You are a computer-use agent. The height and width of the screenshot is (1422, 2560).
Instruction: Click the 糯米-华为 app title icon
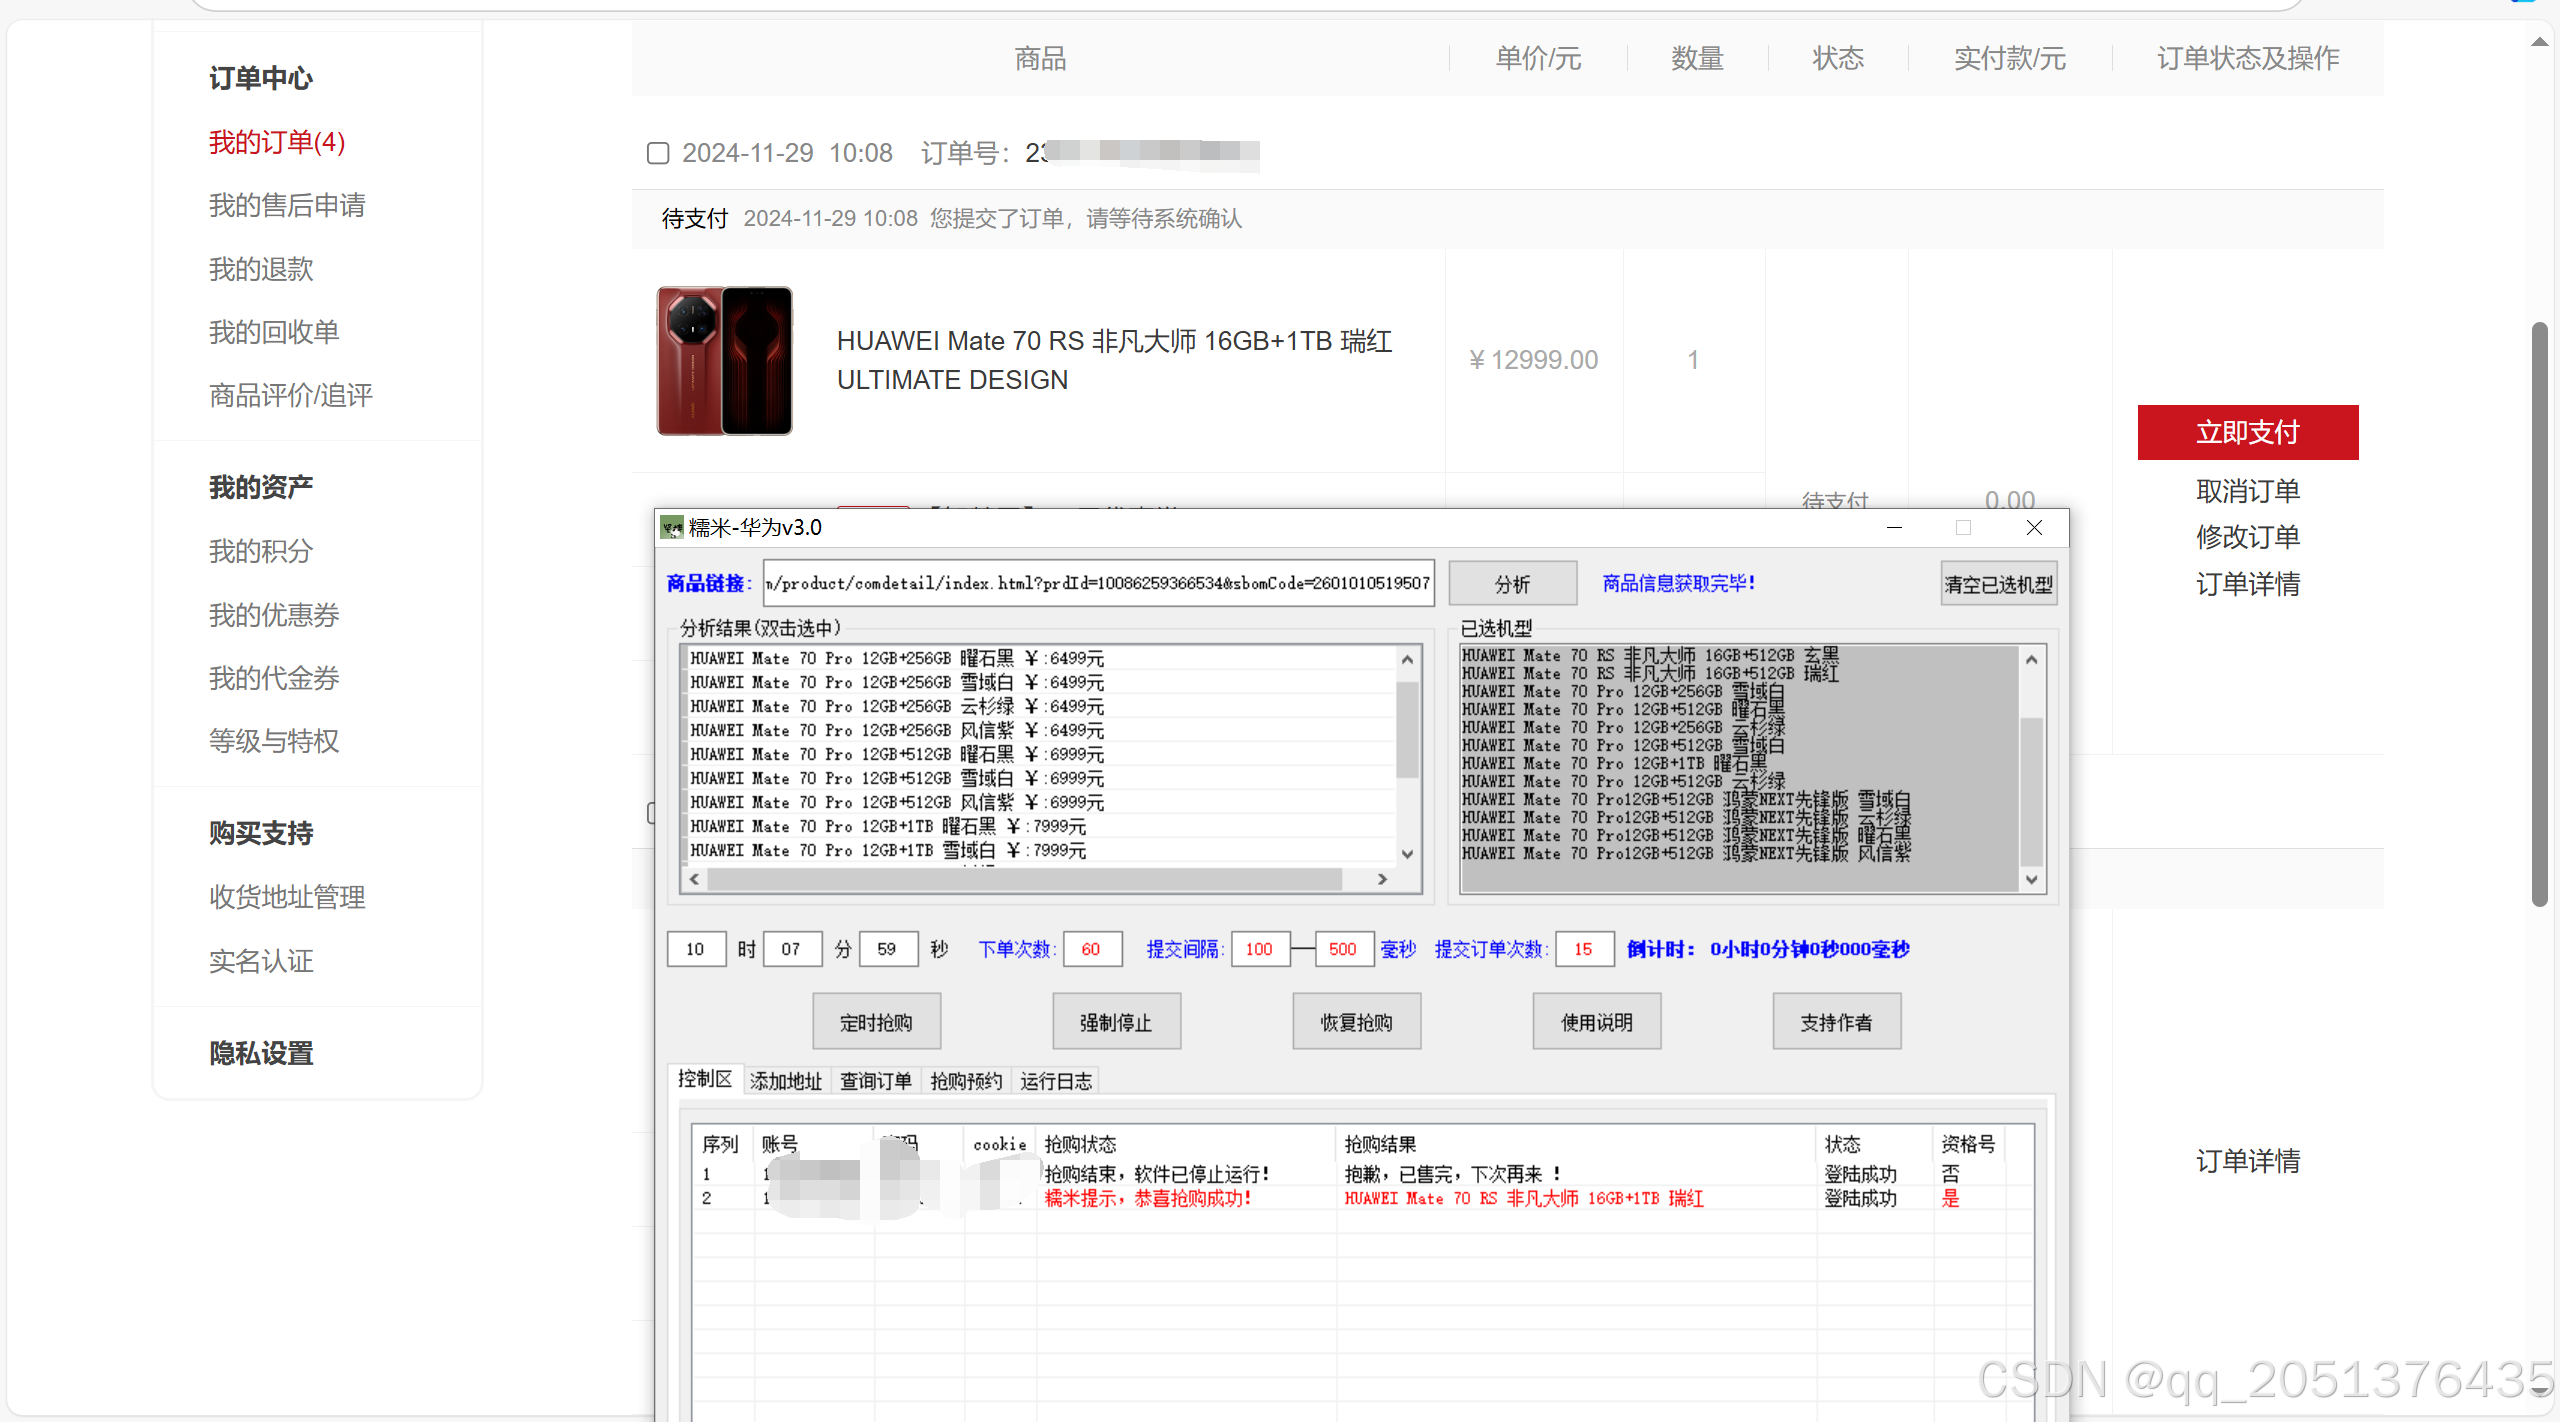(672, 528)
